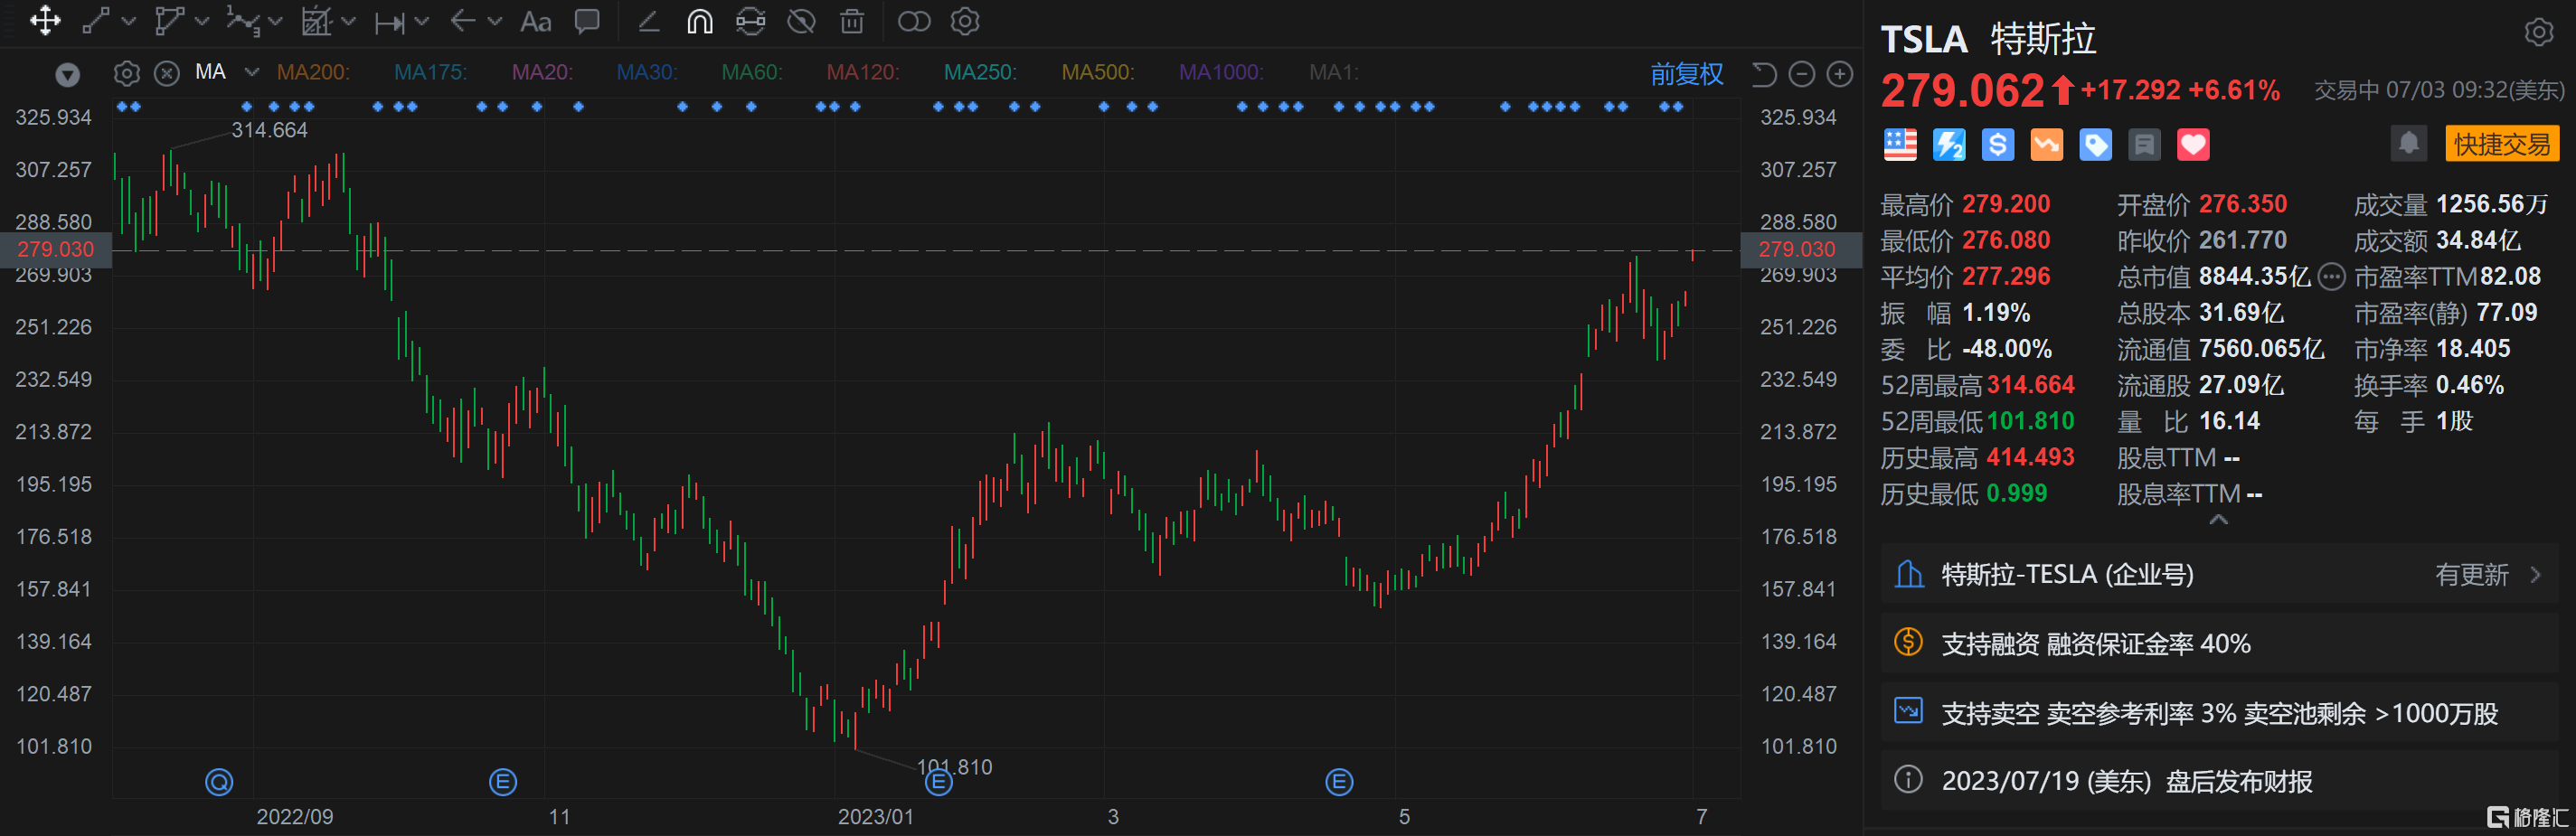This screenshot has width=2576, height=836.
Task: Reset chart with the undo arrow
Action: point(1764,74)
